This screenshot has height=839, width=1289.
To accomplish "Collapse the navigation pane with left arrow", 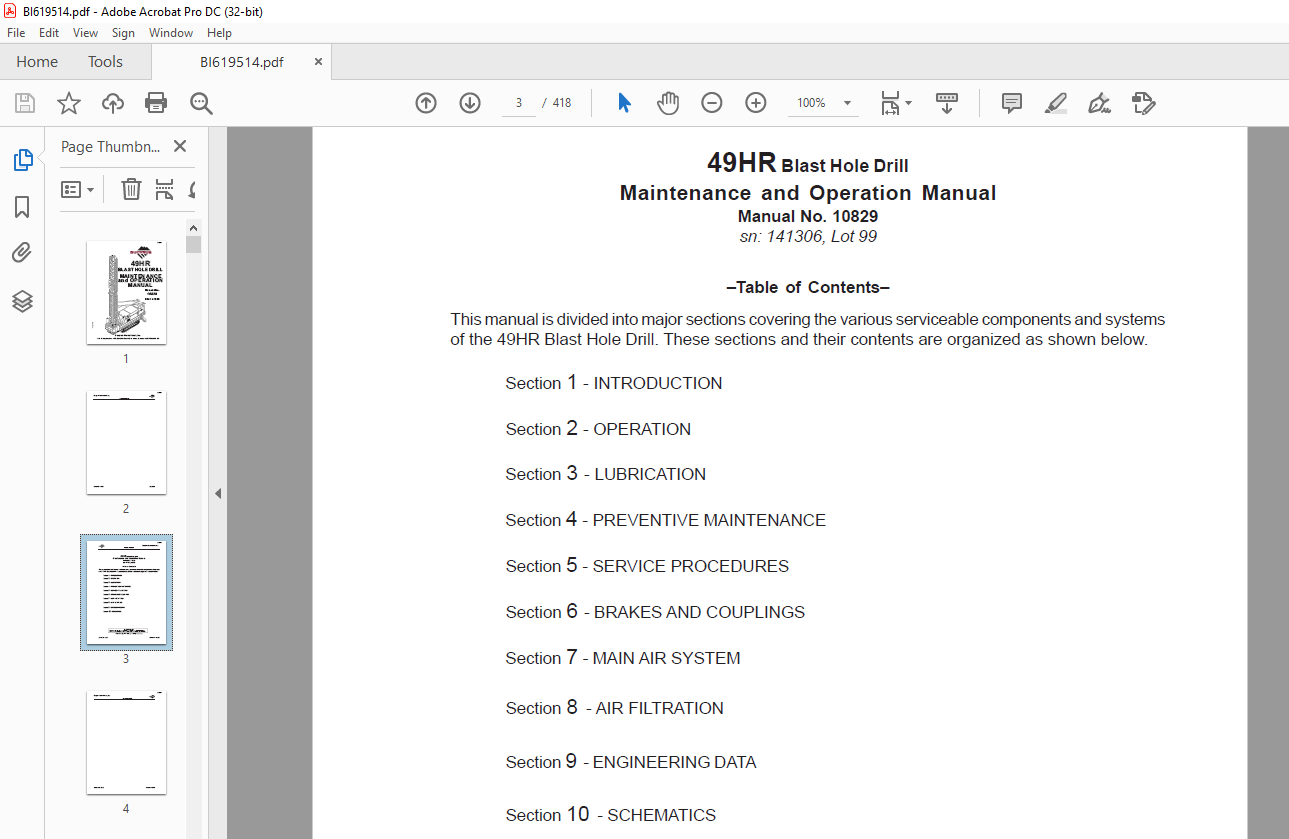I will (x=218, y=493).
